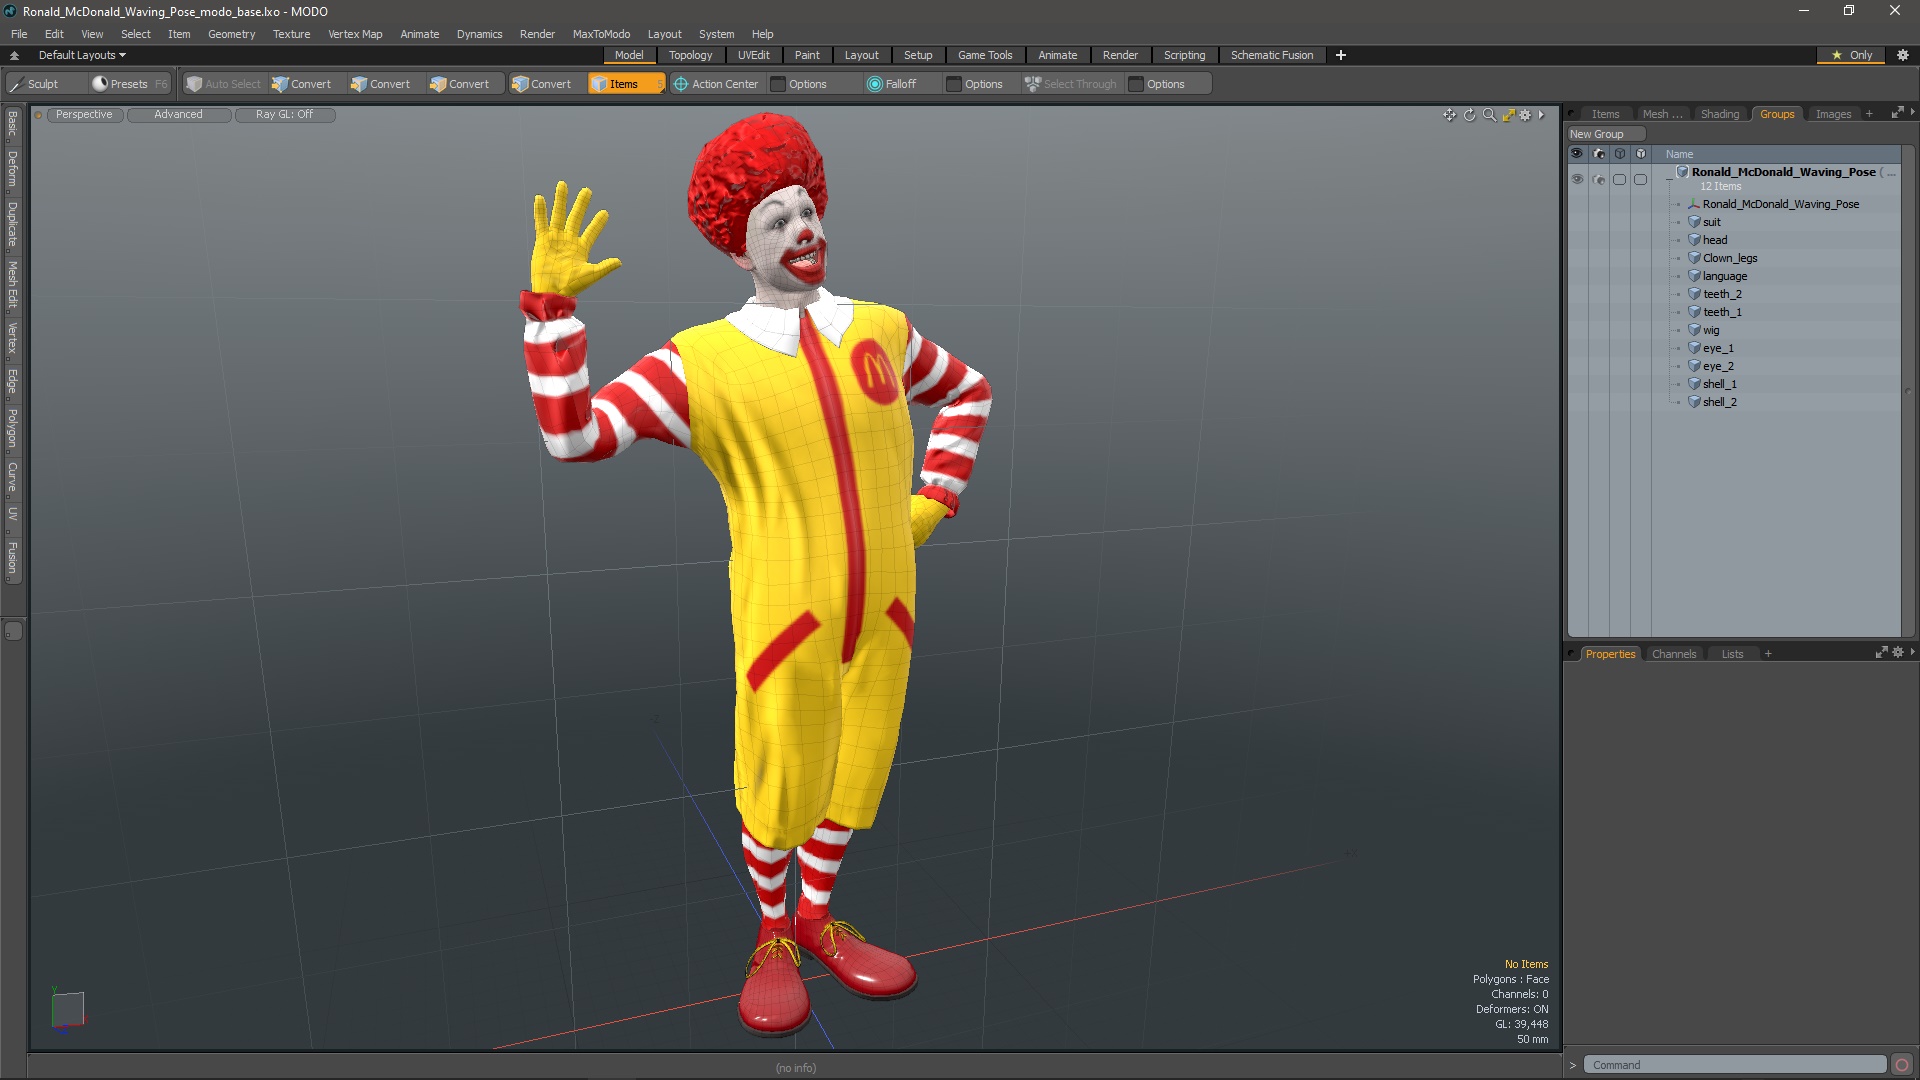The width and height of the screenshot is (1920, 1080).
Task: Switch to the Schematic Fusion tab
Action: tap(1272, 55)
